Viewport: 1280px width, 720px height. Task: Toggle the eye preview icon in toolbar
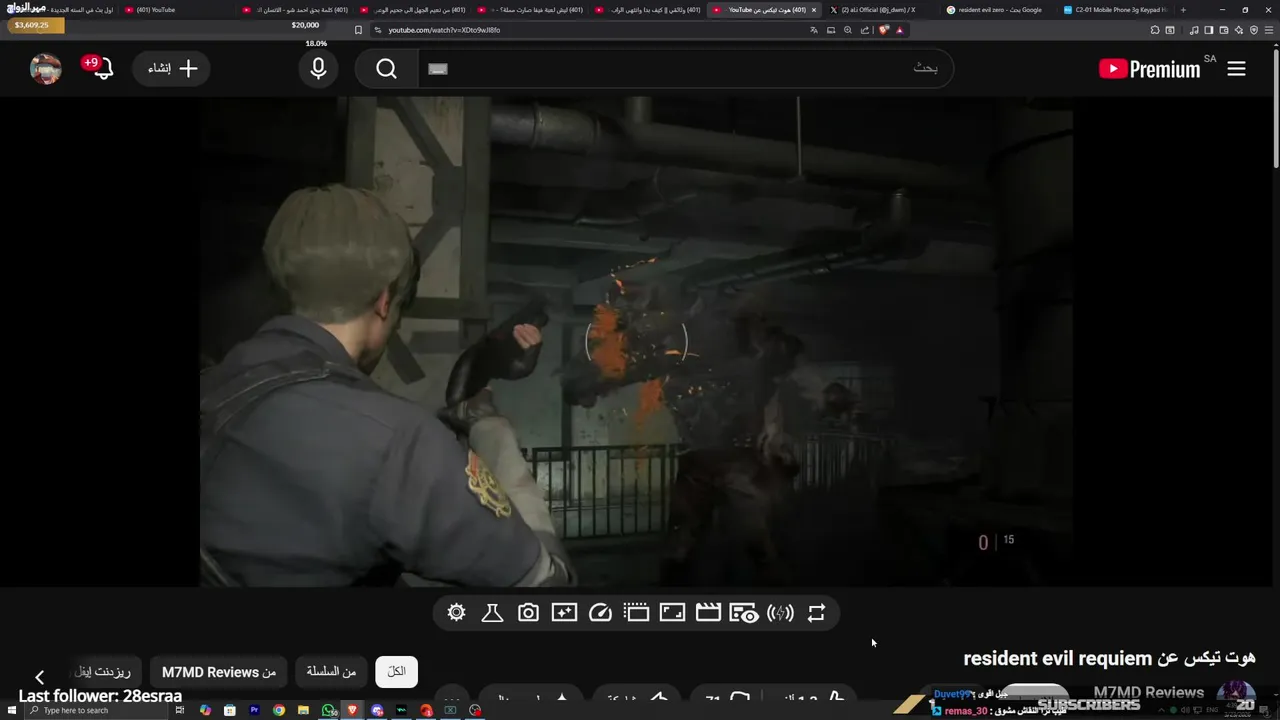pos(744,613)
